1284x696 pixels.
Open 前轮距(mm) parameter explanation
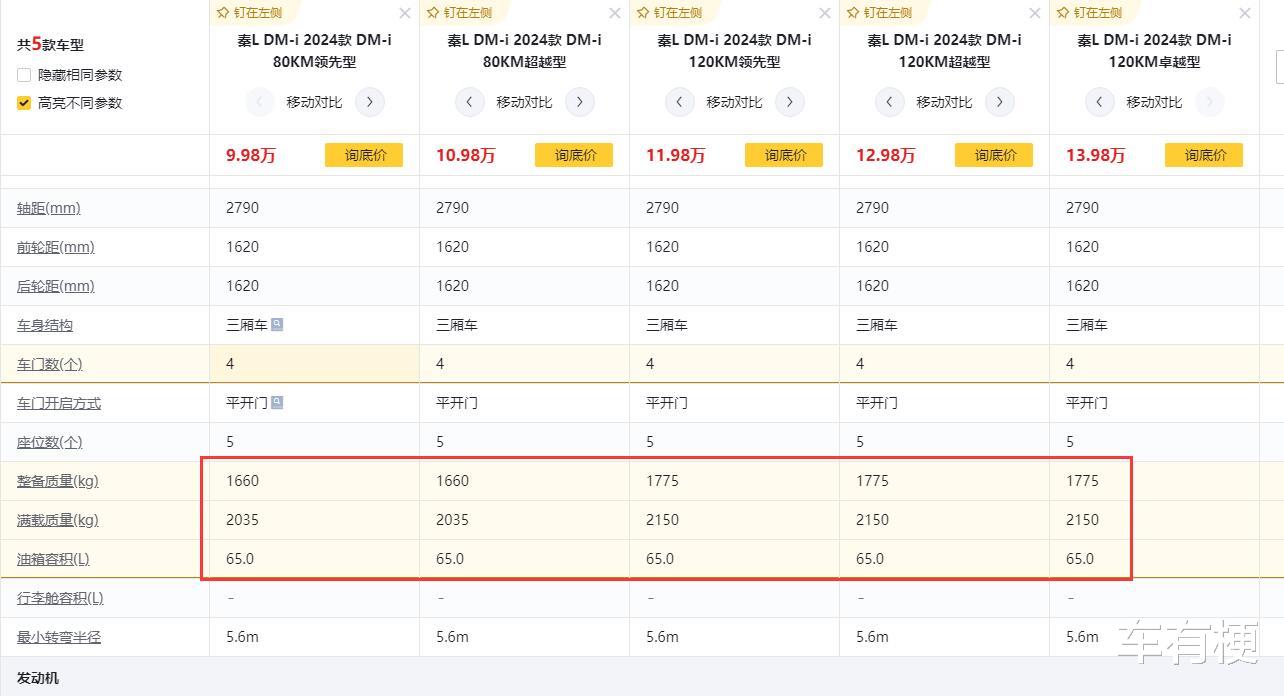pos(56,247)
